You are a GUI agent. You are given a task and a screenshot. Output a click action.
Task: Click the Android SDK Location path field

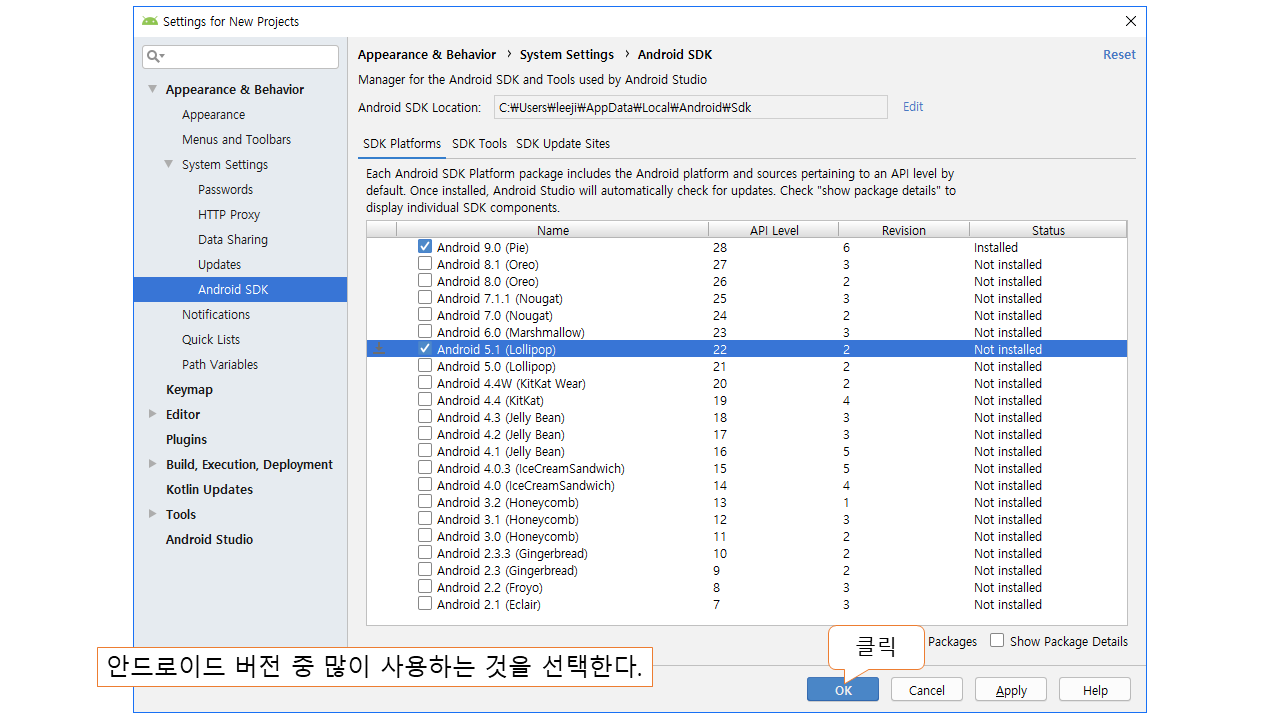pyautogui.click(x=690, y=107)
